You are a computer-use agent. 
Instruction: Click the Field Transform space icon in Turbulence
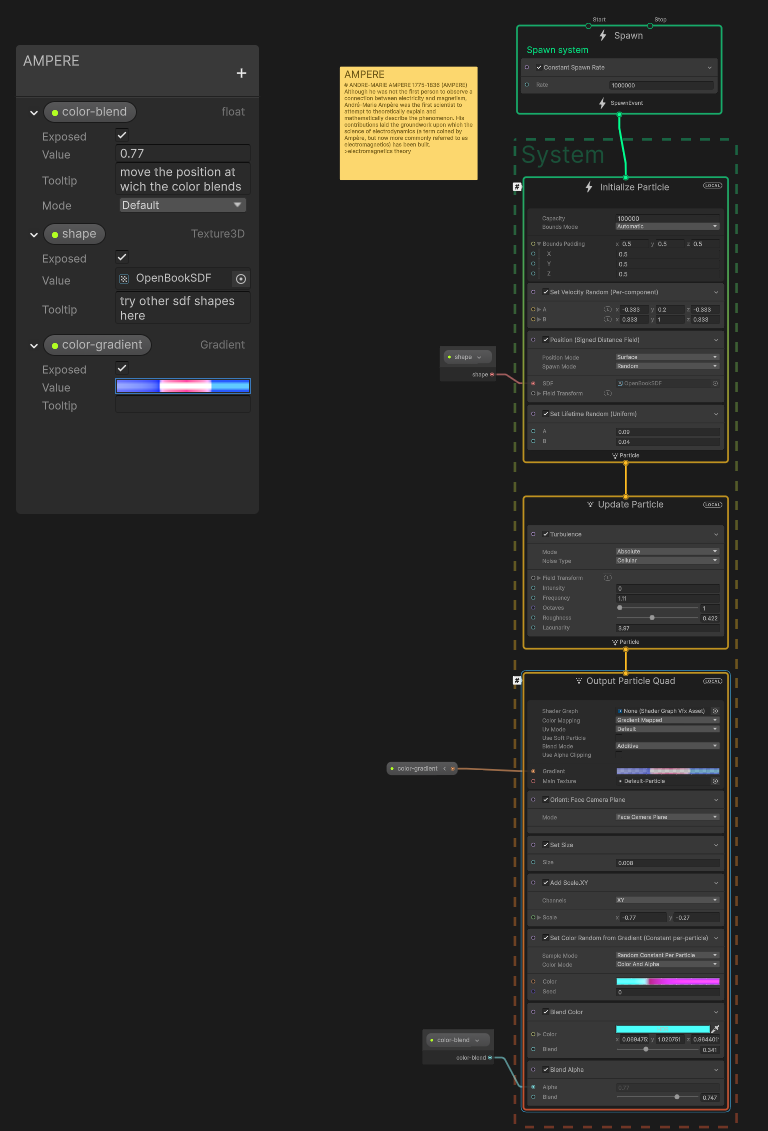pyautogui.click(x=608, y=578)
